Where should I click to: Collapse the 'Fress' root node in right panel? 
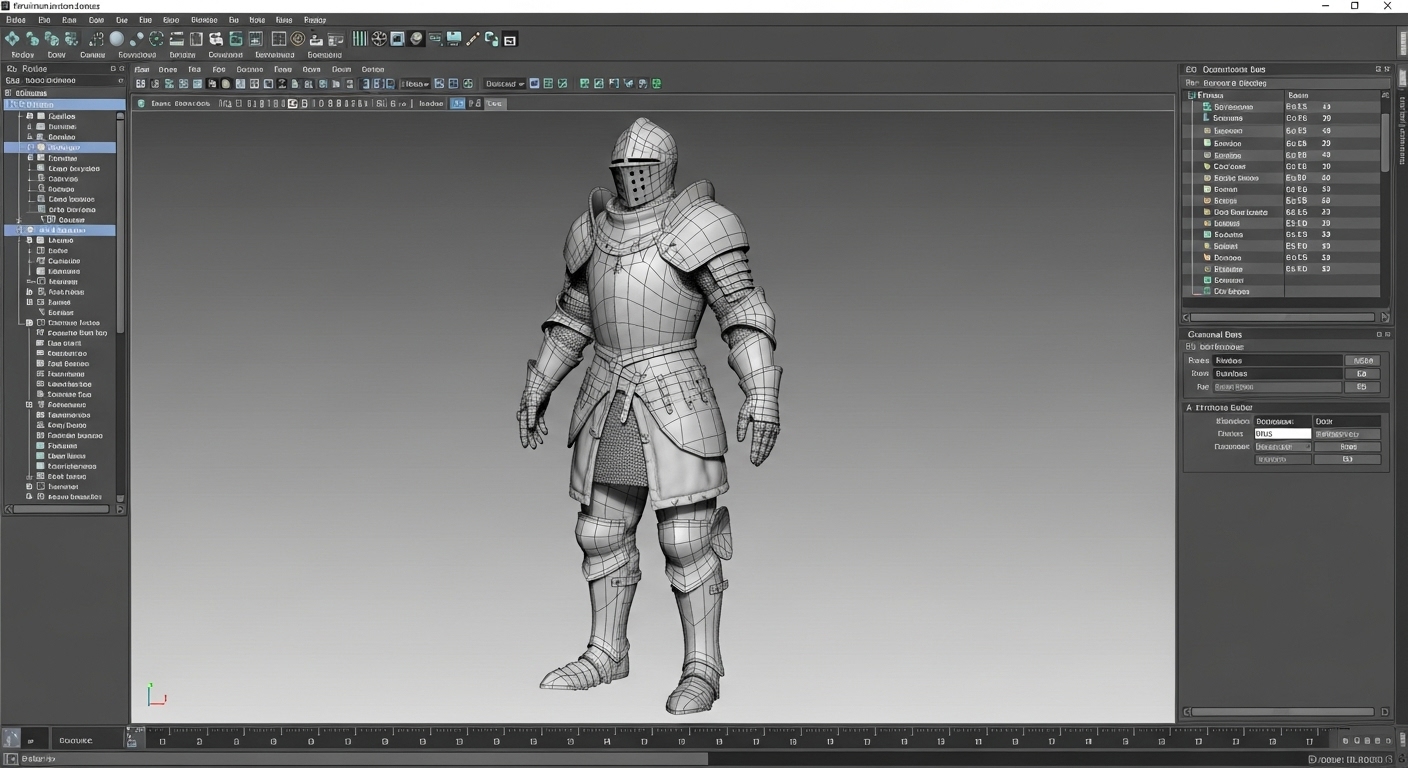(1192, 95)
